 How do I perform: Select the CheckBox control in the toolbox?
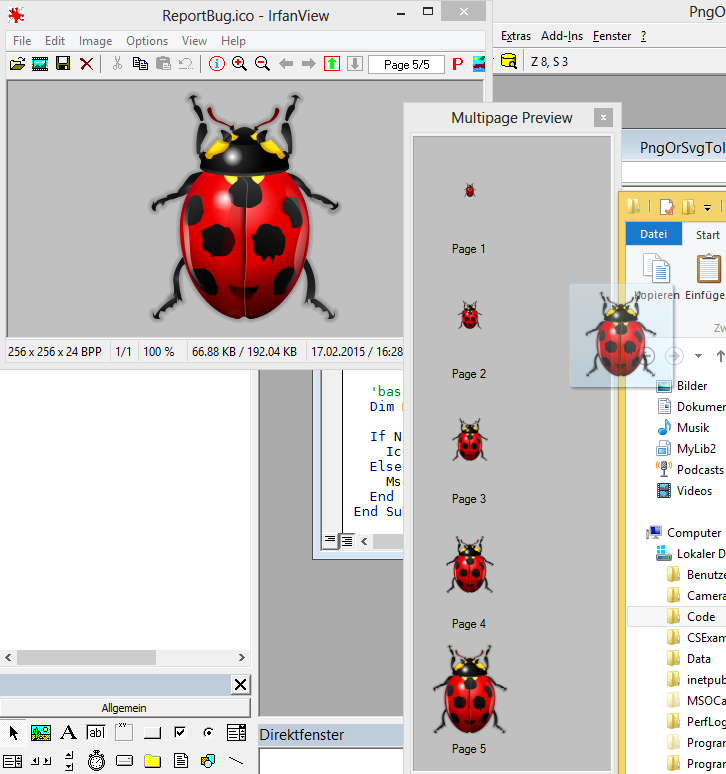point(180,733)
